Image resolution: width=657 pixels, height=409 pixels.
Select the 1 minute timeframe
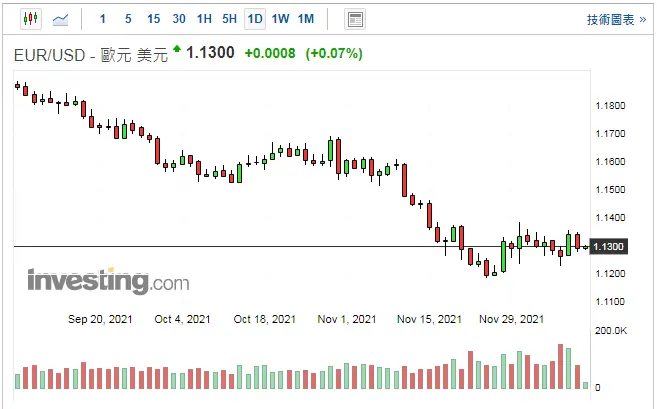pyautogui.click(x=103, y=19)
